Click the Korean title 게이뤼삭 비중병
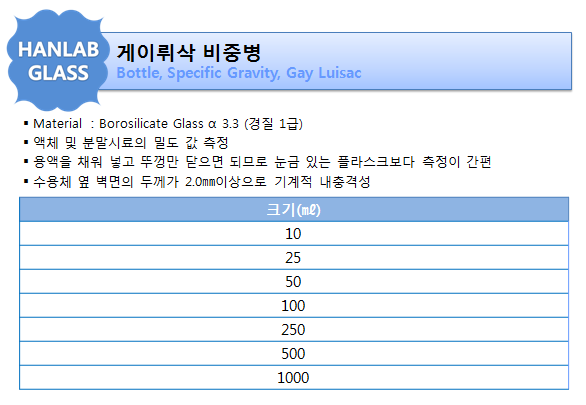 click(x=189, y=53)
